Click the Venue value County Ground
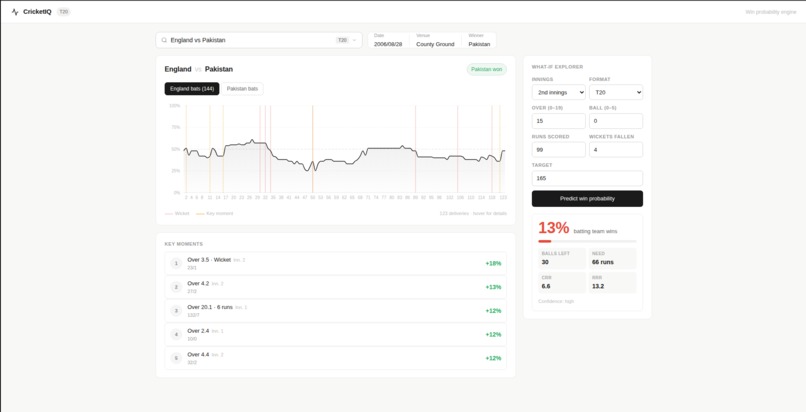The width and height of the screenshot is (806, 412). tap(435, 44)
